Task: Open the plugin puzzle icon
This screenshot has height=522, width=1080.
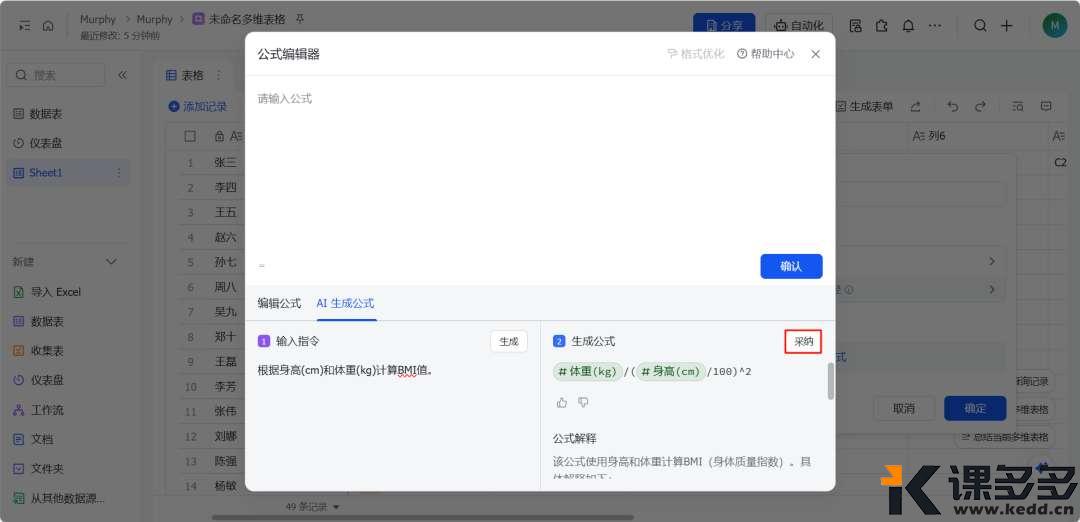Action: tap(882, 25)
